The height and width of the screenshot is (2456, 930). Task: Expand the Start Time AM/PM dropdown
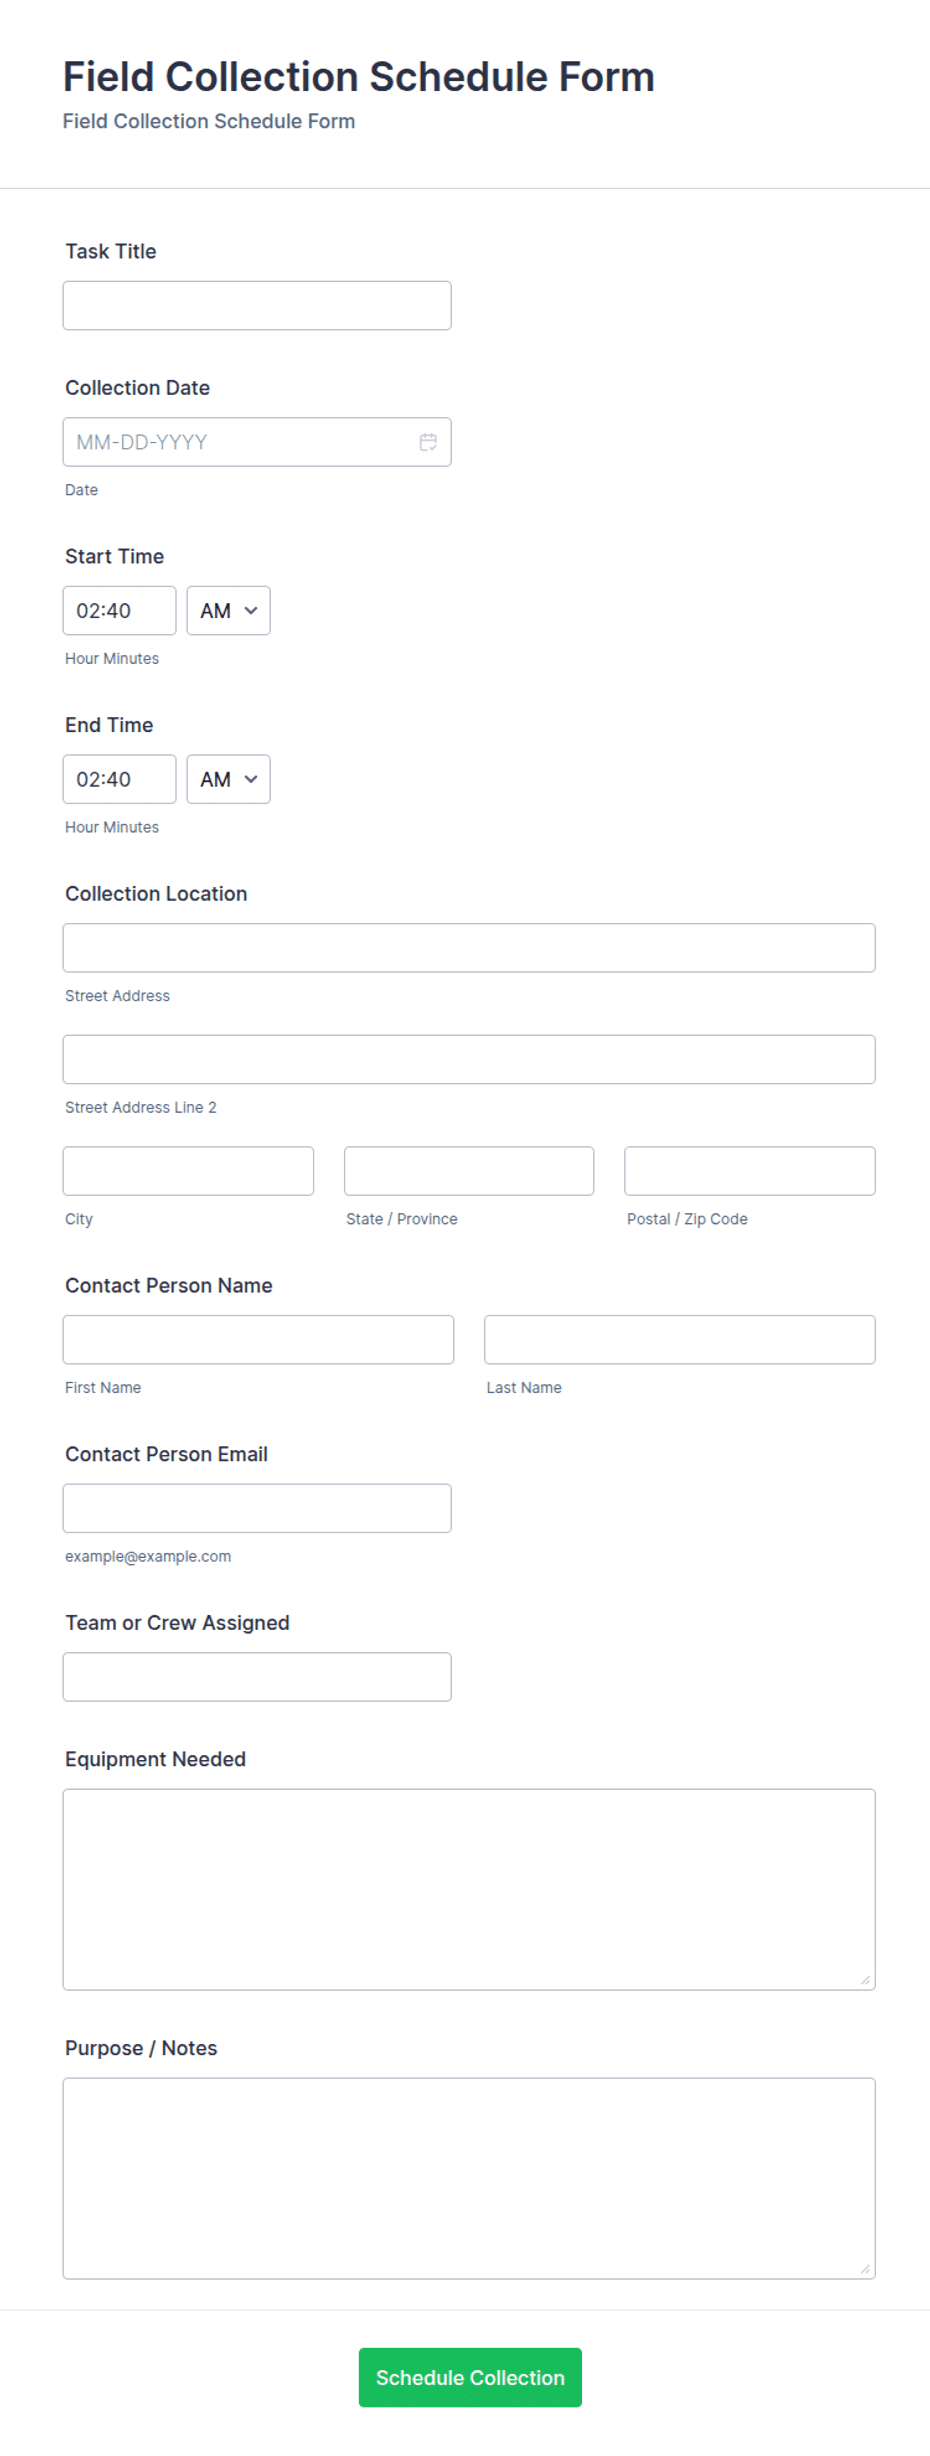point(228,611)
